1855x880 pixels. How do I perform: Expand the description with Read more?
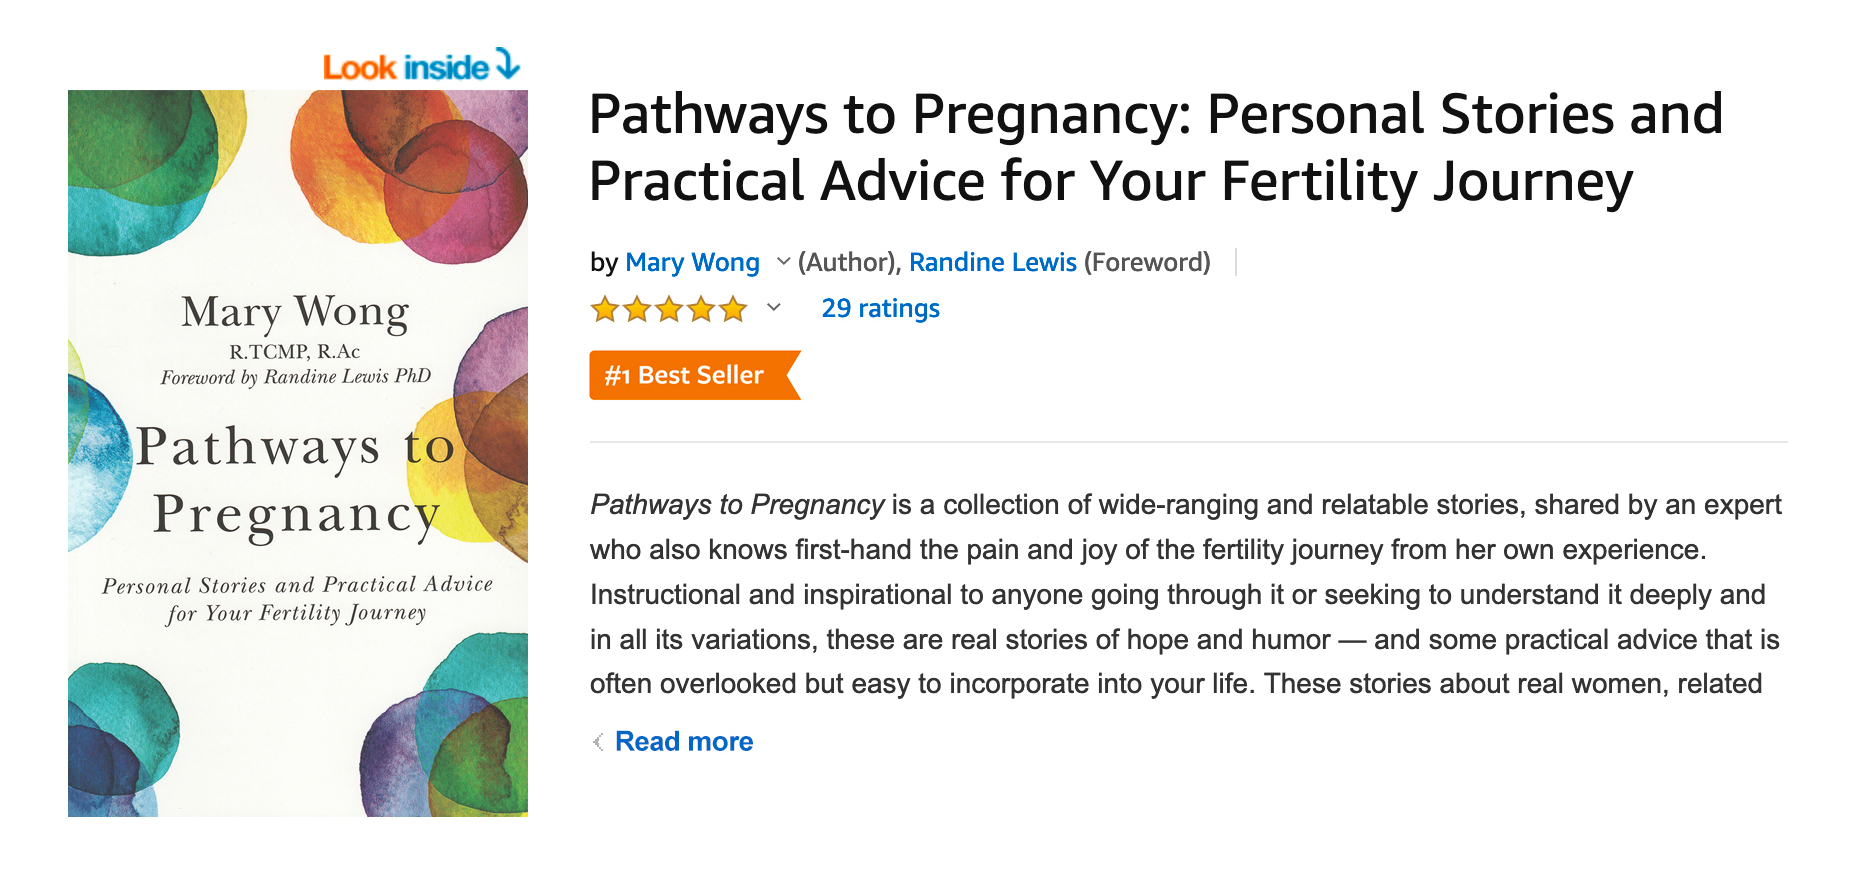click(684, 741)
